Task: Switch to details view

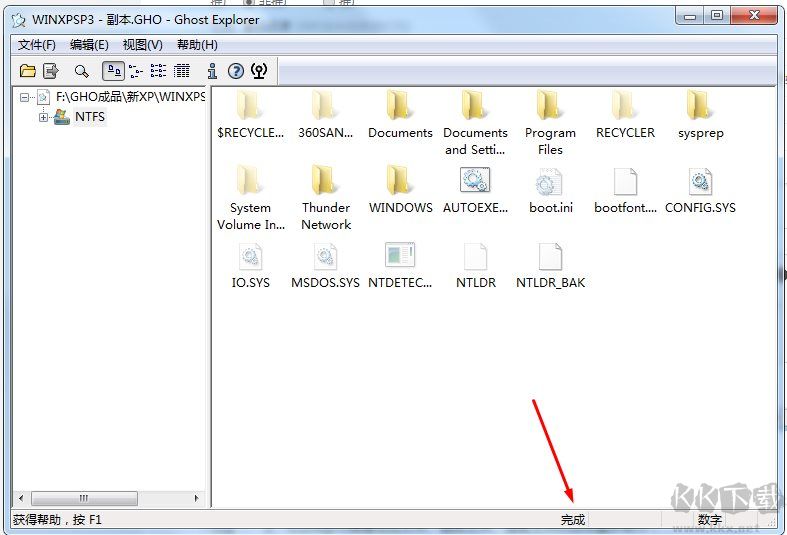Action: point(181,71)
